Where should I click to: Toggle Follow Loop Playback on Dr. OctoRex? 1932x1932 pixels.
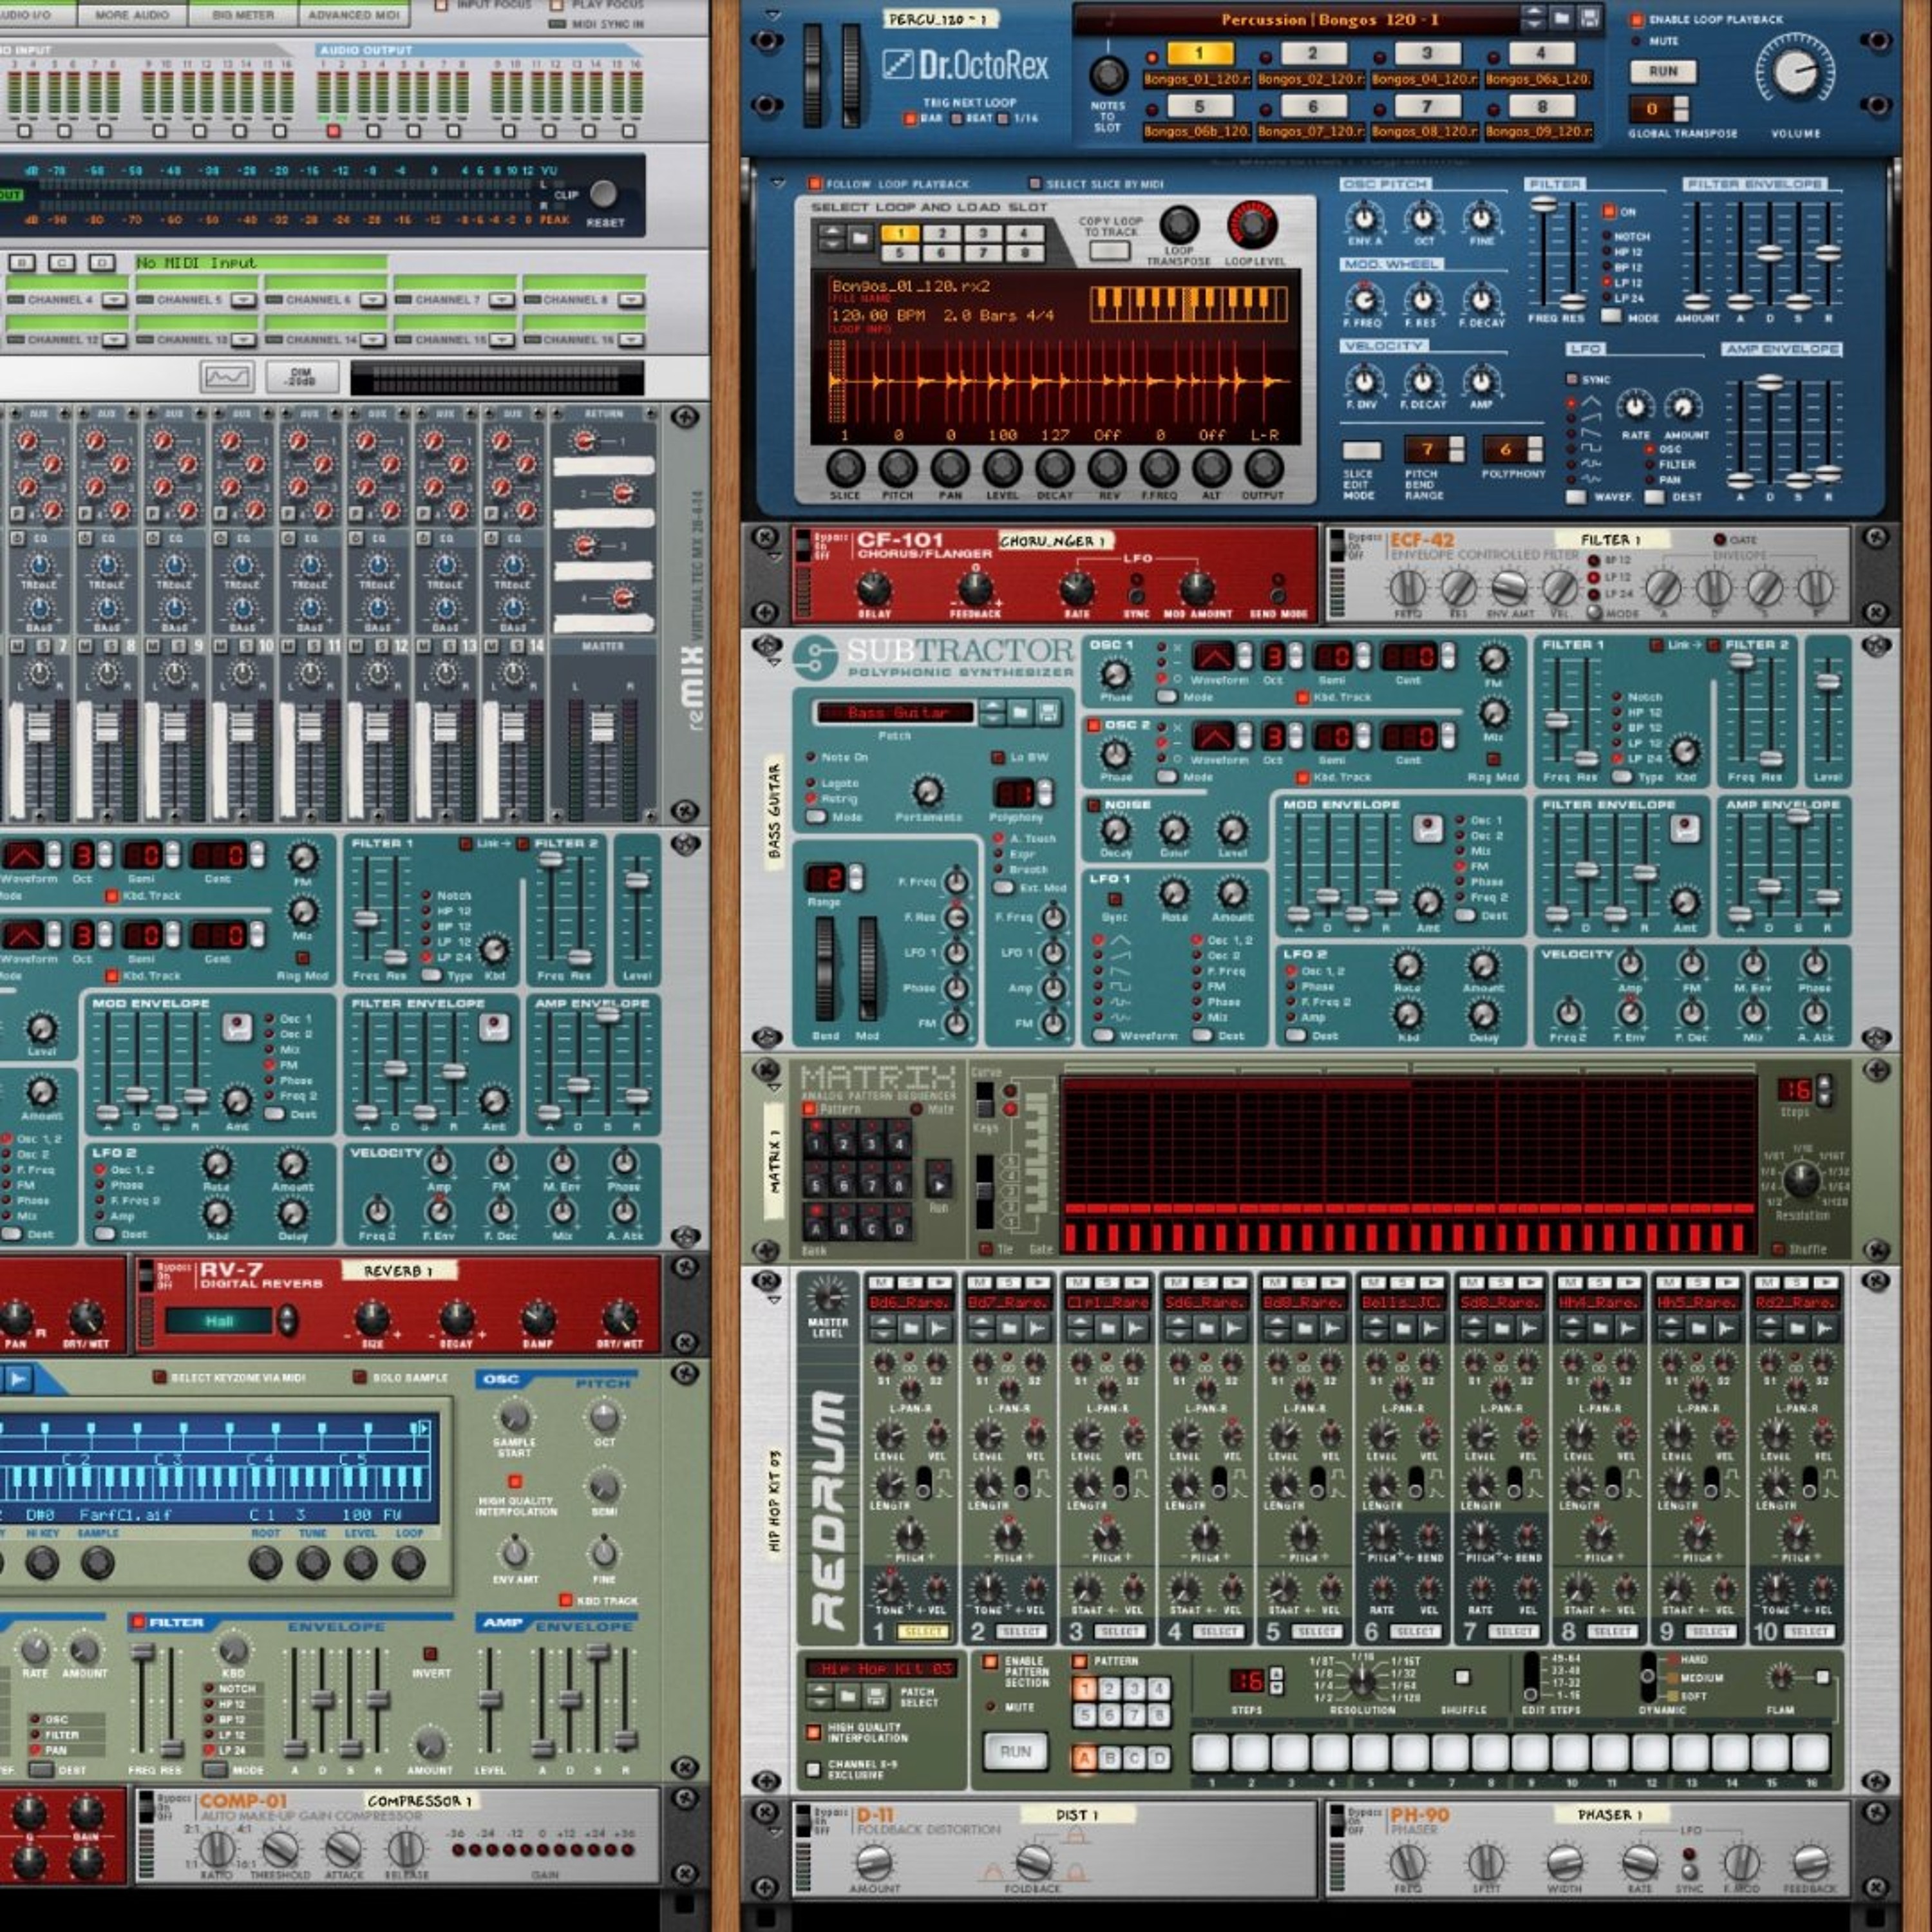[815, 184]
